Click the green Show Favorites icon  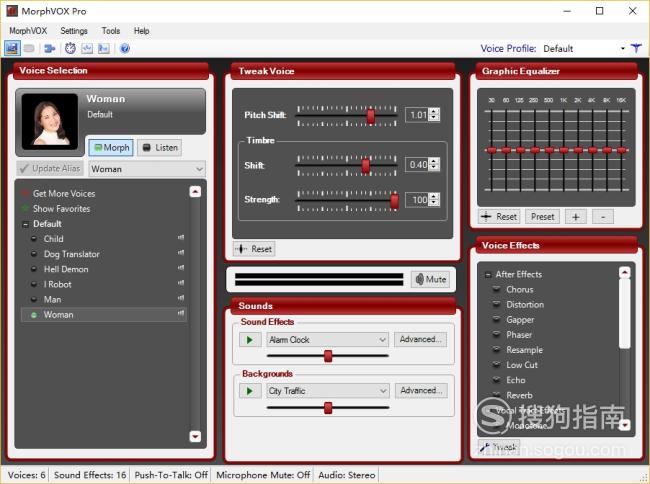25,208
